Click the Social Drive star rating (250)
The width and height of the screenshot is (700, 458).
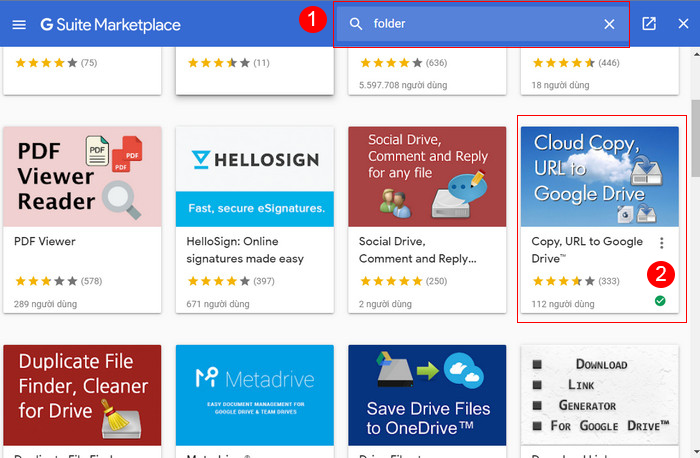(403, 281)
